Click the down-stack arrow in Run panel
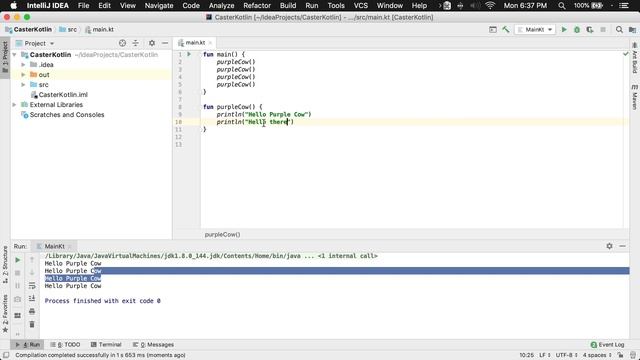 pyautogui.click(x=32, y=273)
